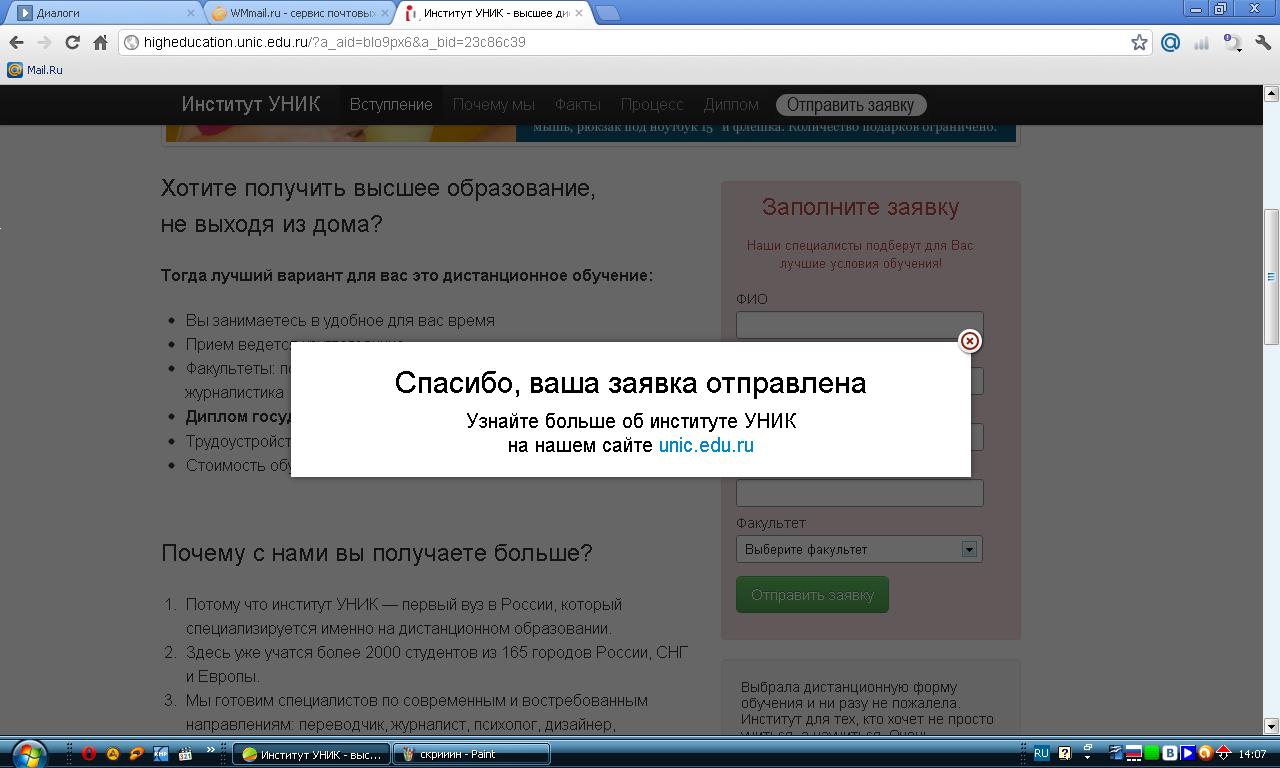Click the taskbar clock showing 14:07
1280x768 pixels.
1252,754
